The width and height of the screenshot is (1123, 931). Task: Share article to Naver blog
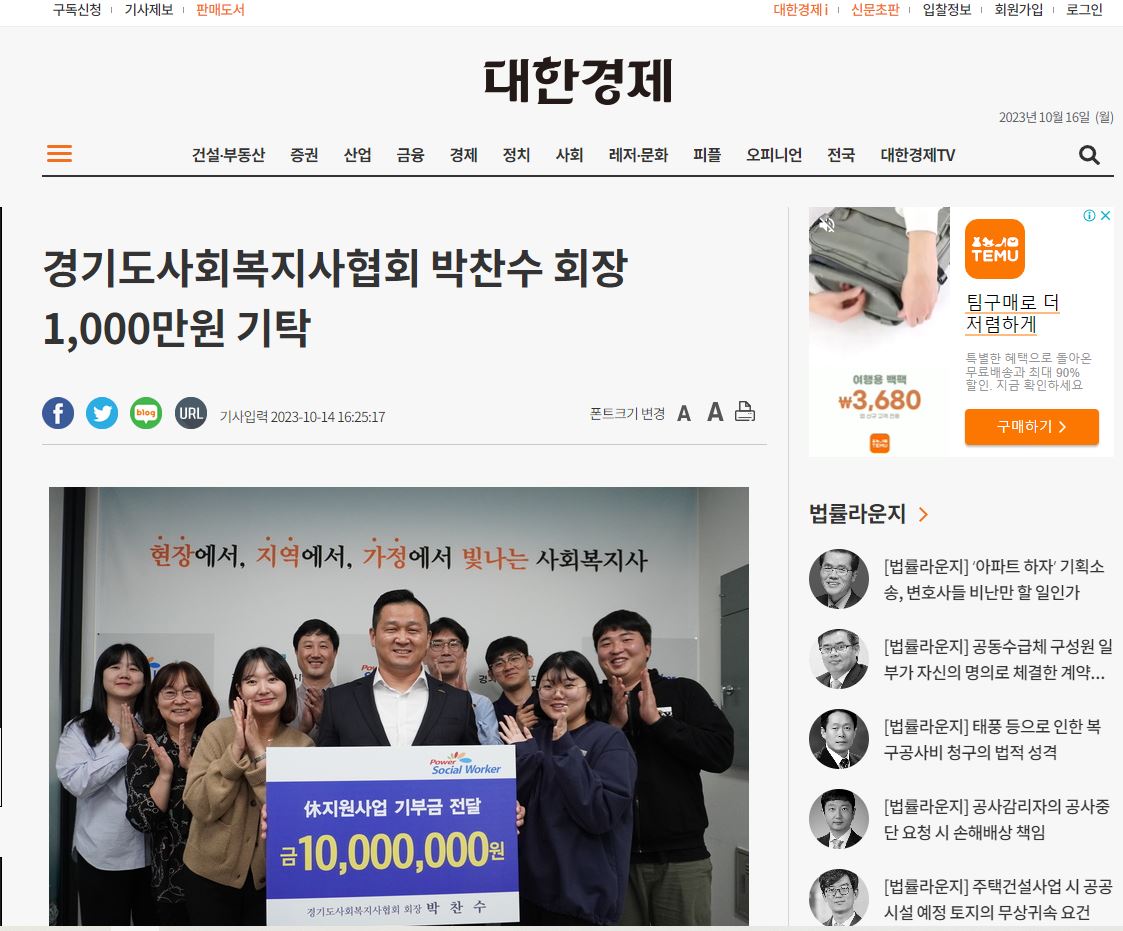(146, 413)
